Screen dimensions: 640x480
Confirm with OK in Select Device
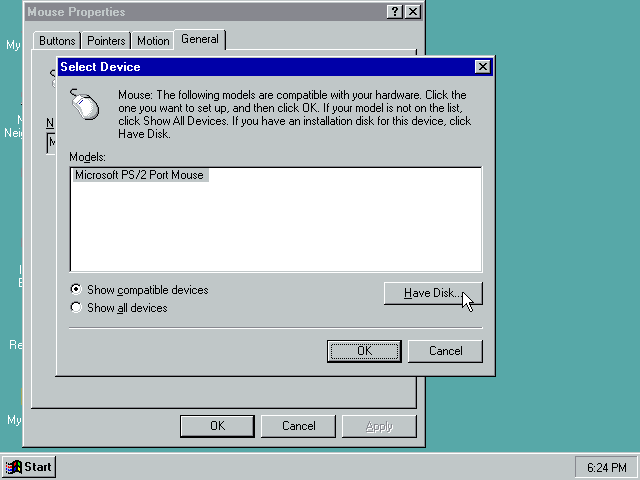point(364,351)
